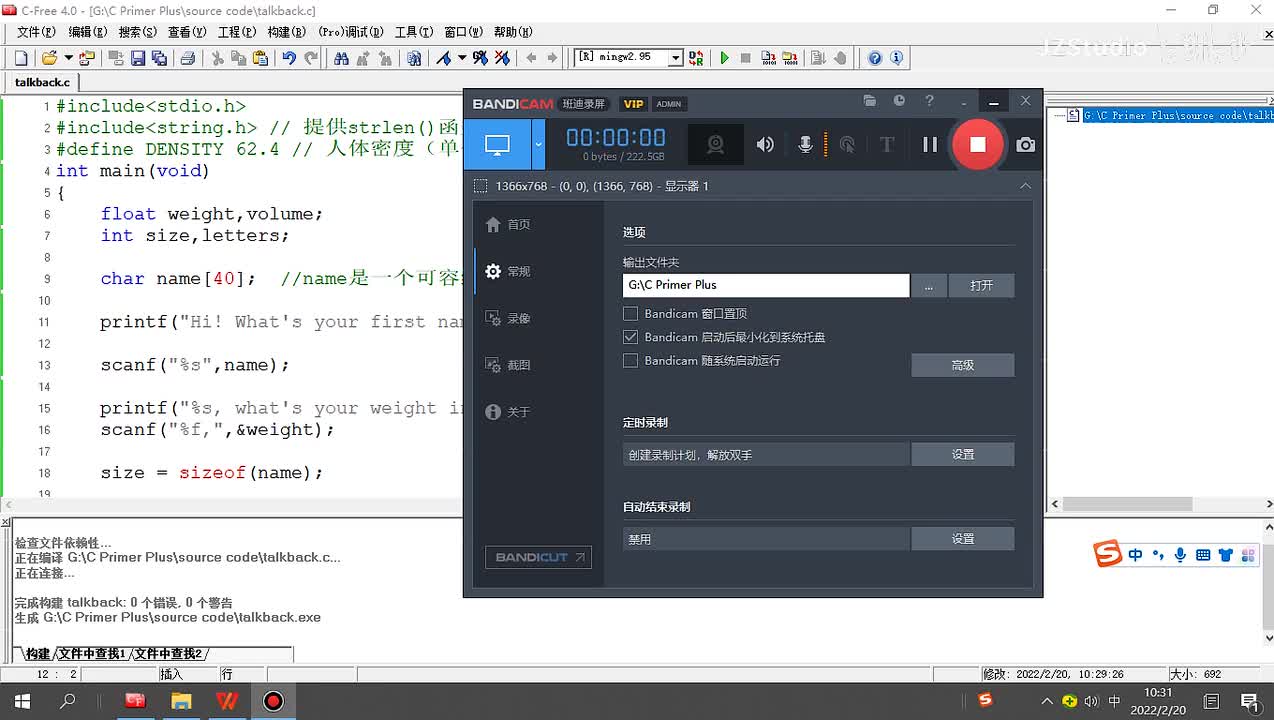Viewport: 1274px width, 720px height.
Task: Uncheck "Bandicam 启动后最小化到系统托盘" checkbox
Action: point(630,338)
